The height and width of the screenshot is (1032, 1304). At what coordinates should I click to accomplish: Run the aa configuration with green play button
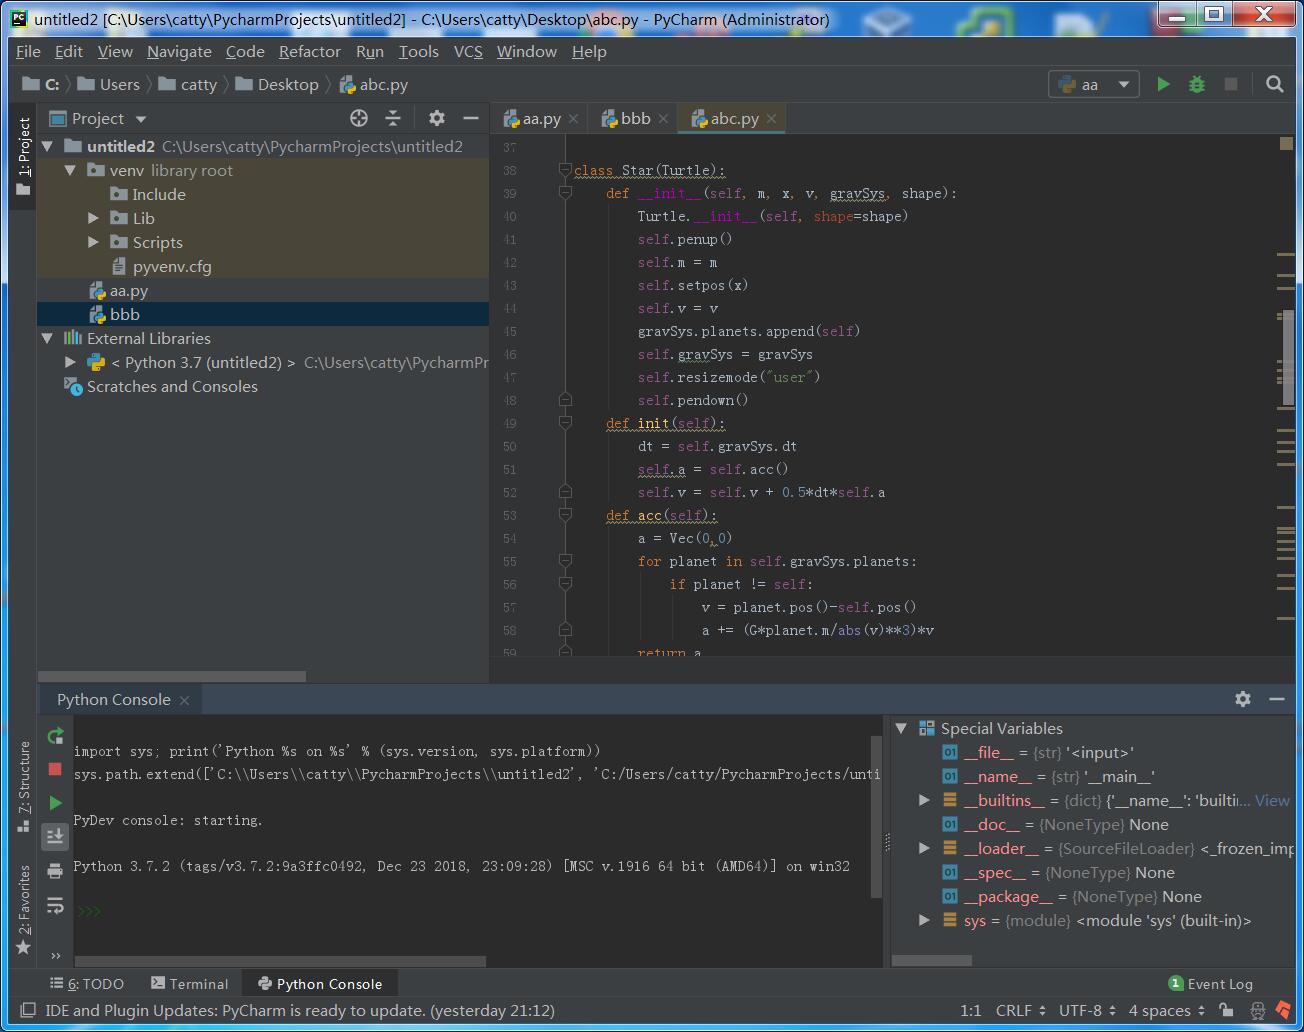(1163, 85)
